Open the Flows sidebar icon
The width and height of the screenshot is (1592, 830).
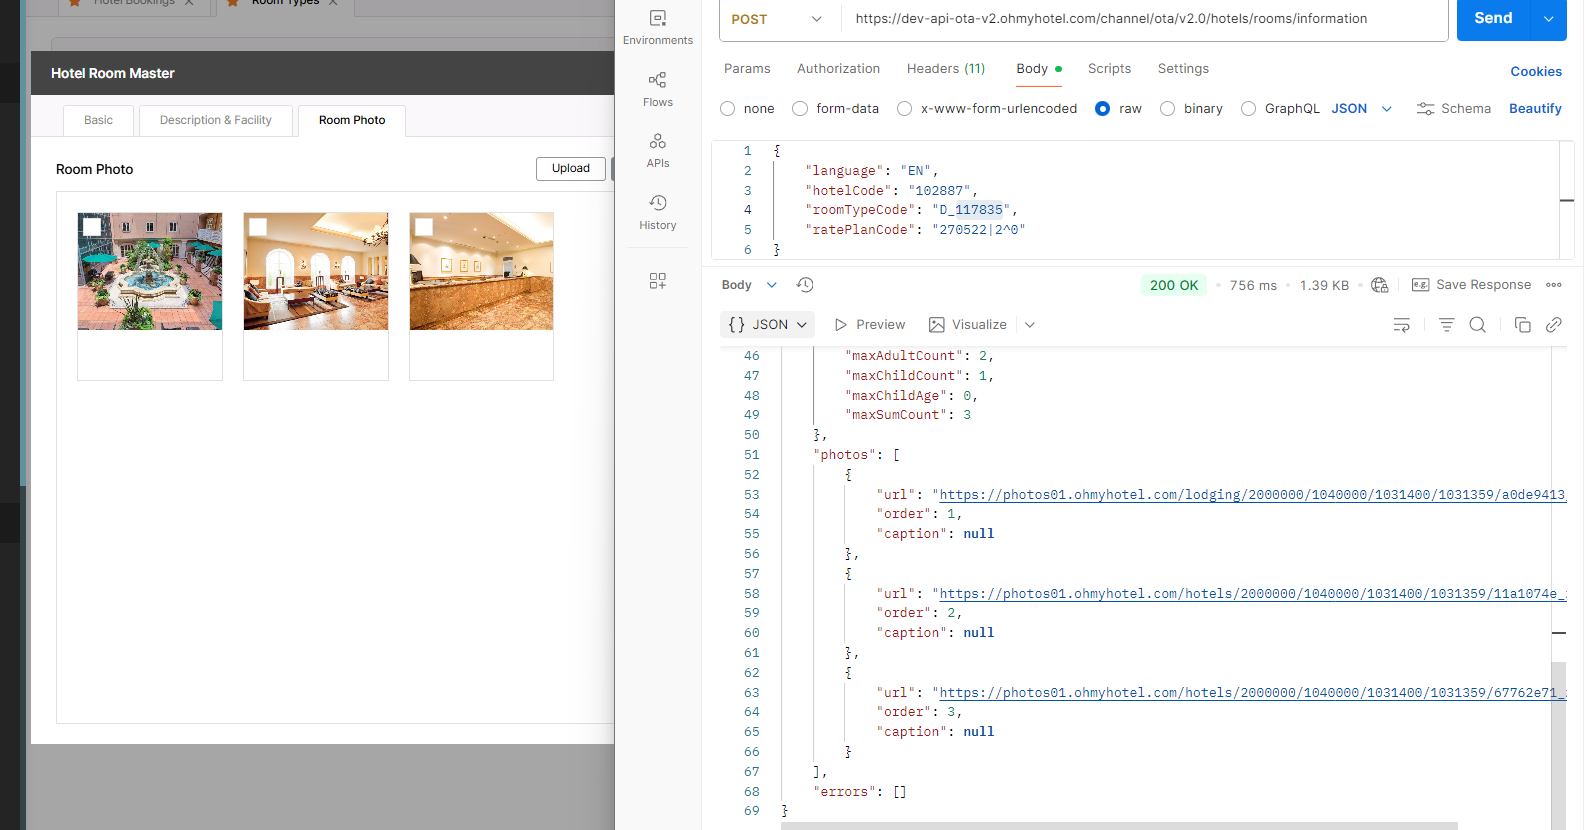pyautogui.click(x=657, y=89)
